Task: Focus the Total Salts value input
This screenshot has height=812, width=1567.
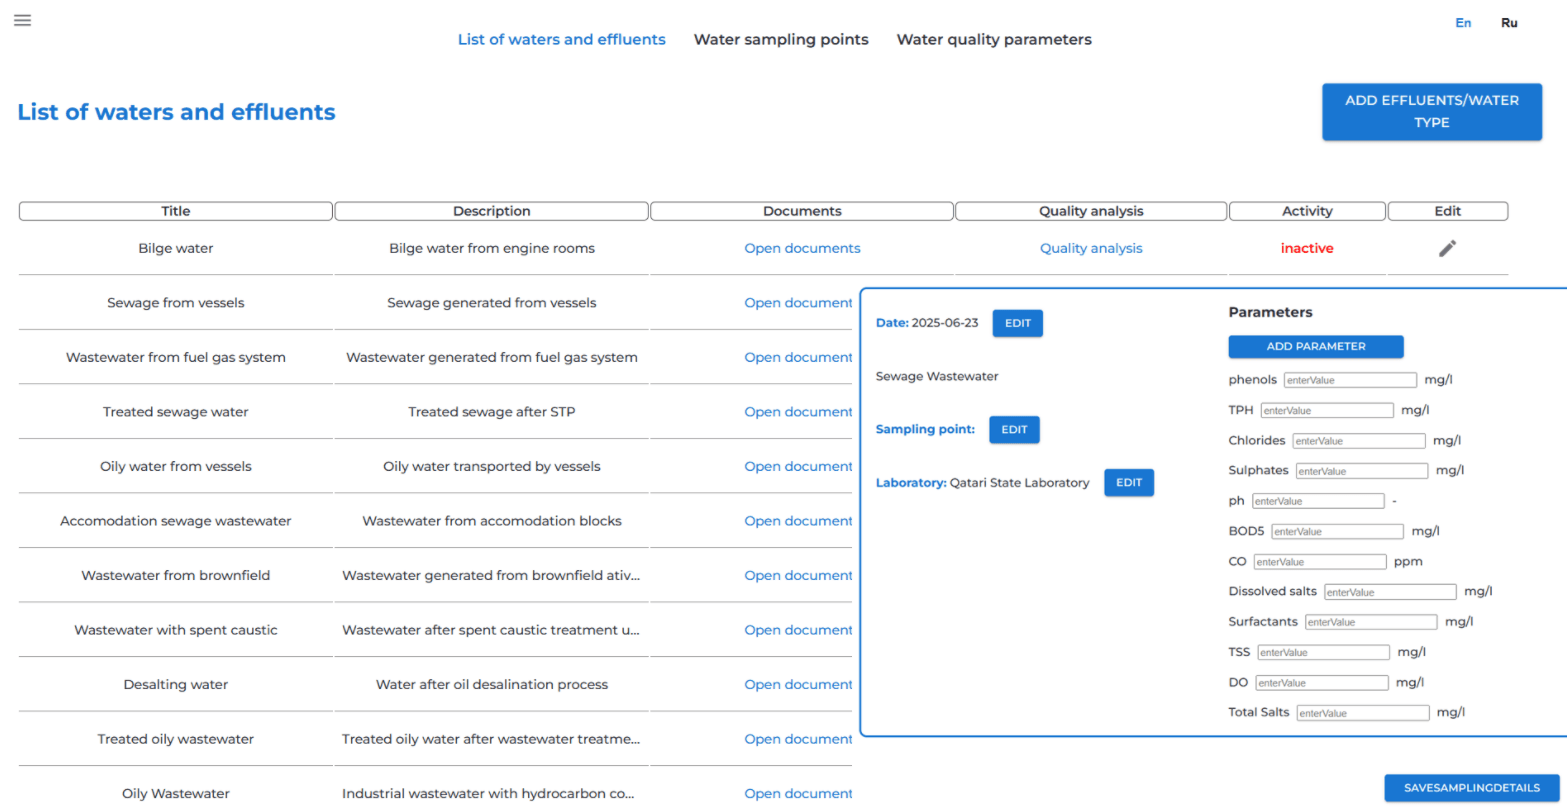Action: coord(1363,713)
